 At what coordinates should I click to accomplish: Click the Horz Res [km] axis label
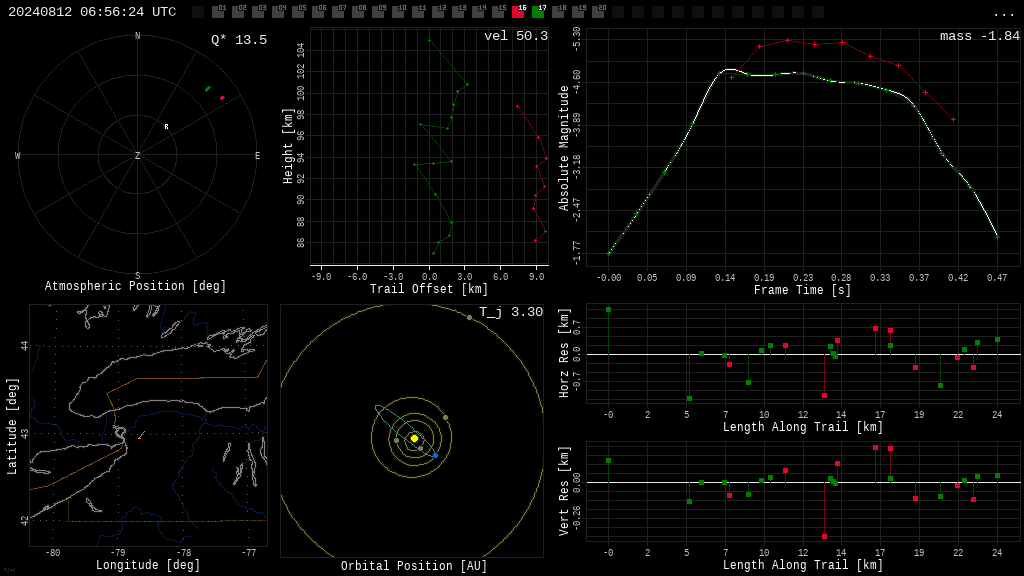click(564, 353)
